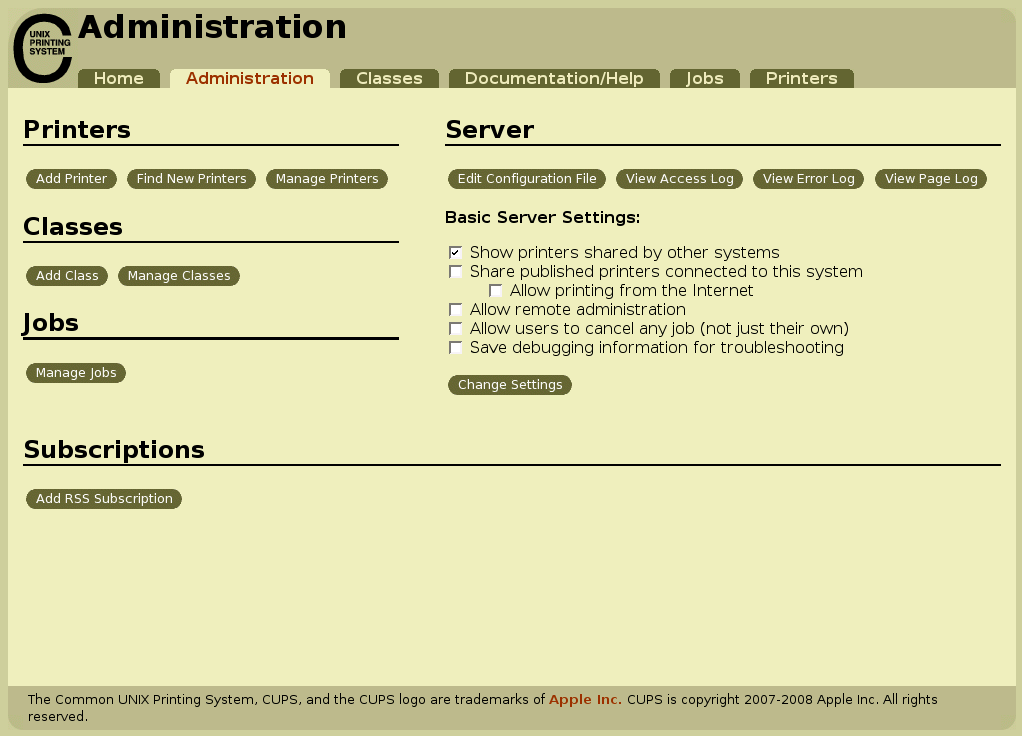The image size is (1022, 736).
Task: Select the Documentation/Help tab
Action: click(554, 78)
